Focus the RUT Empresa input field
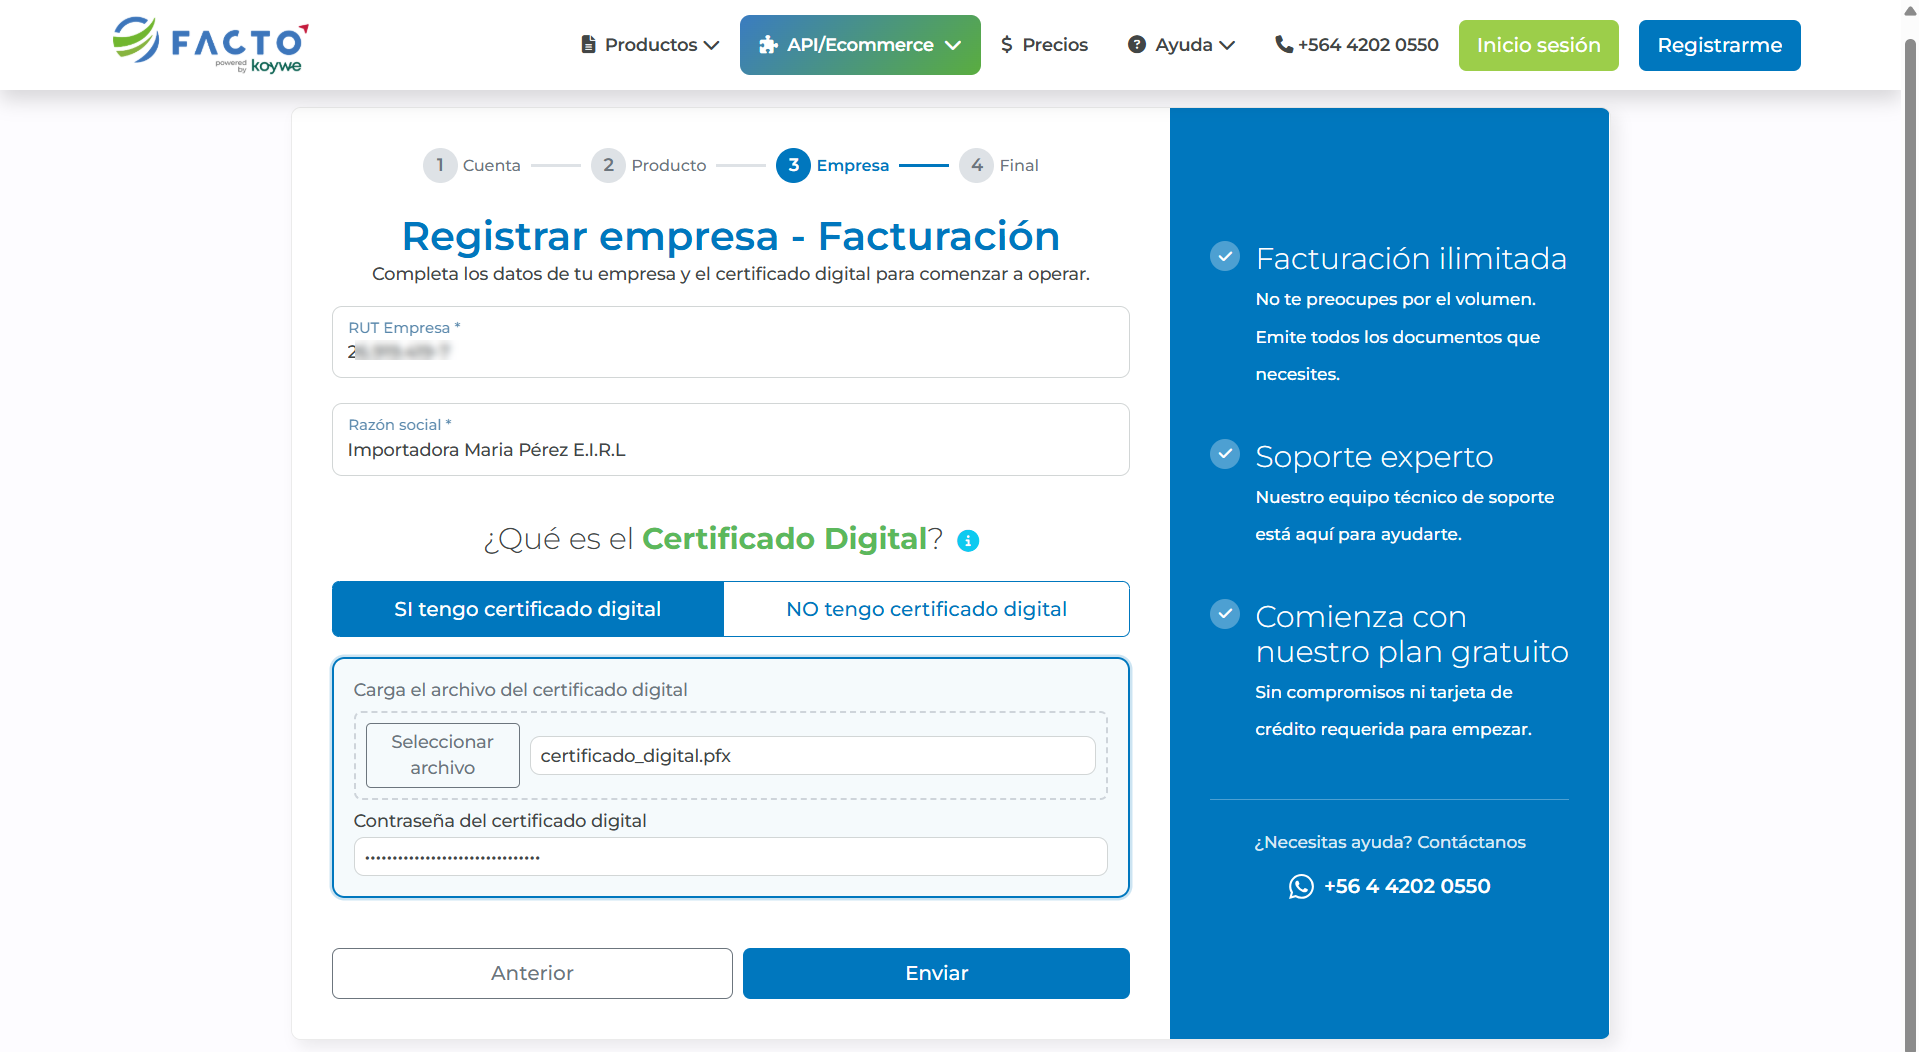The height and width of the screenshot is (1052, 1919). (730, 342)
